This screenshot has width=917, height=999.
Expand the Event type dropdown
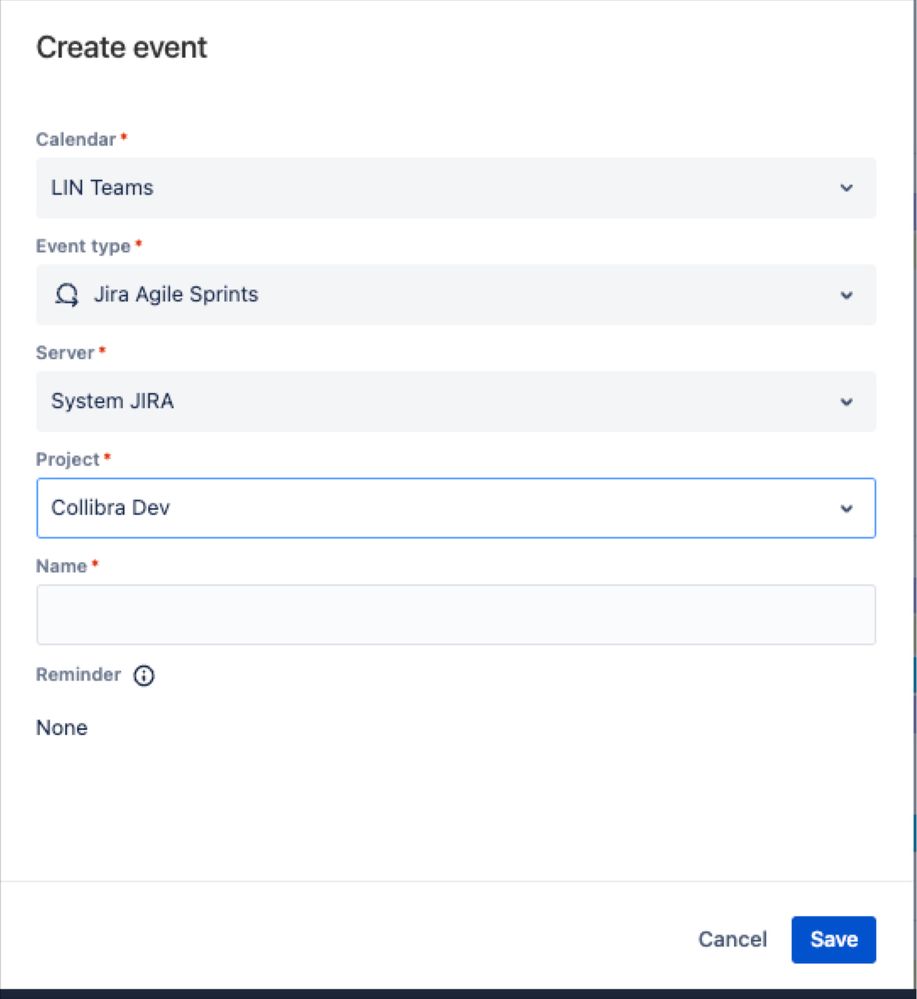pyautogui.click(x=440, y=295)
